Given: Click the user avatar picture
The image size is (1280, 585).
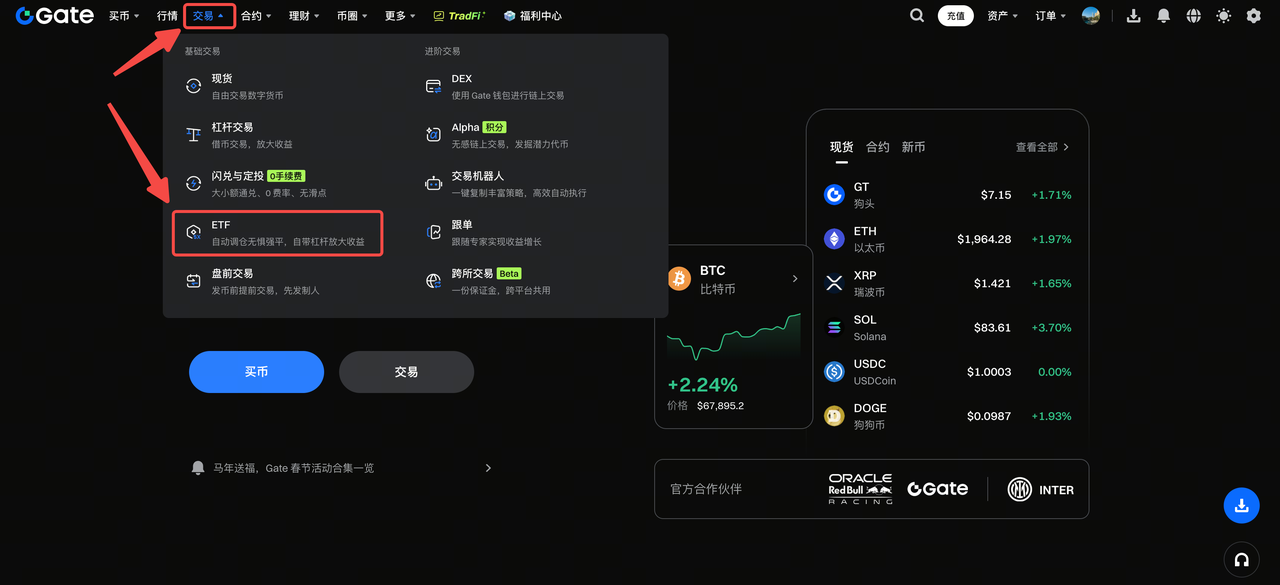Looking at the screenshot, I should [1091, 16].
